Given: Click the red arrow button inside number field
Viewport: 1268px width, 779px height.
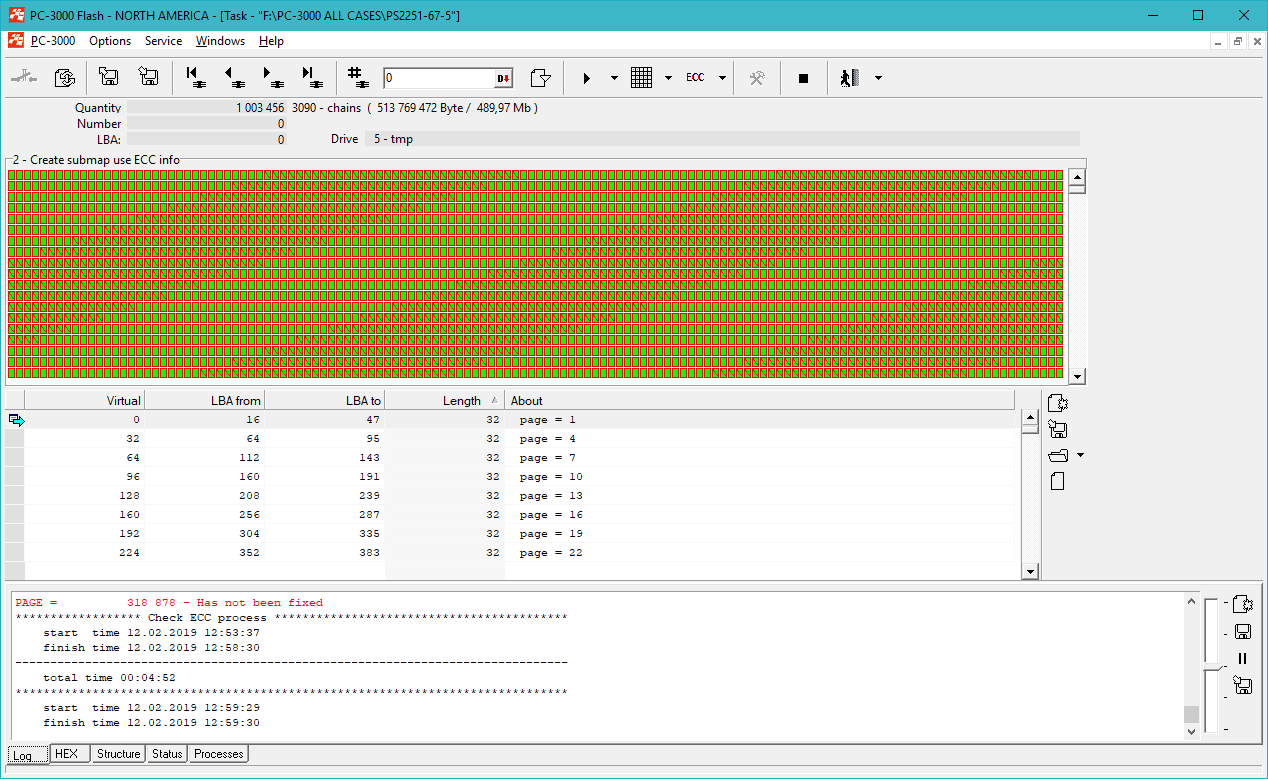Looking at the screenshot, I should 503,78.
